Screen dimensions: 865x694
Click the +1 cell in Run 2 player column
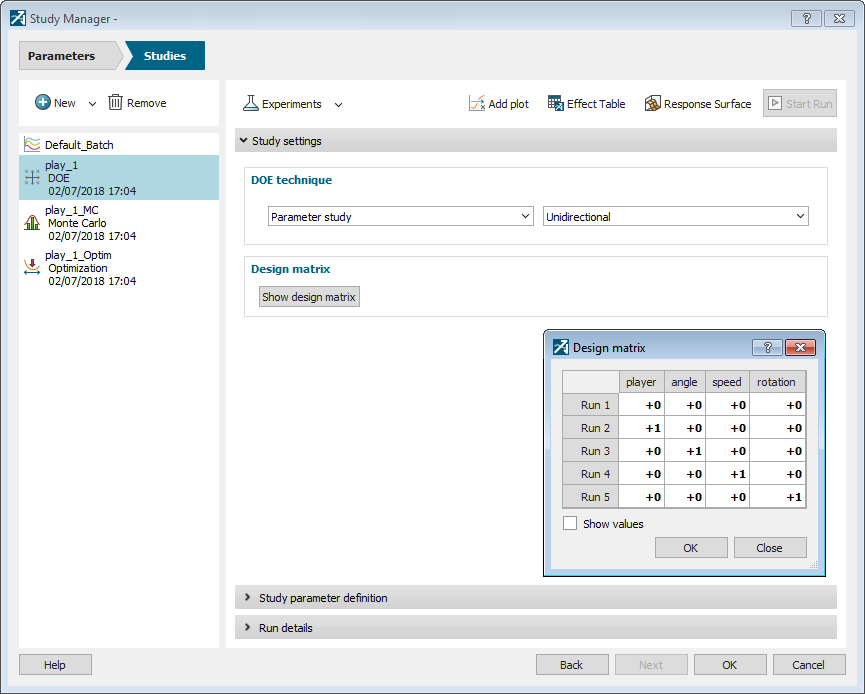[642, 428]
